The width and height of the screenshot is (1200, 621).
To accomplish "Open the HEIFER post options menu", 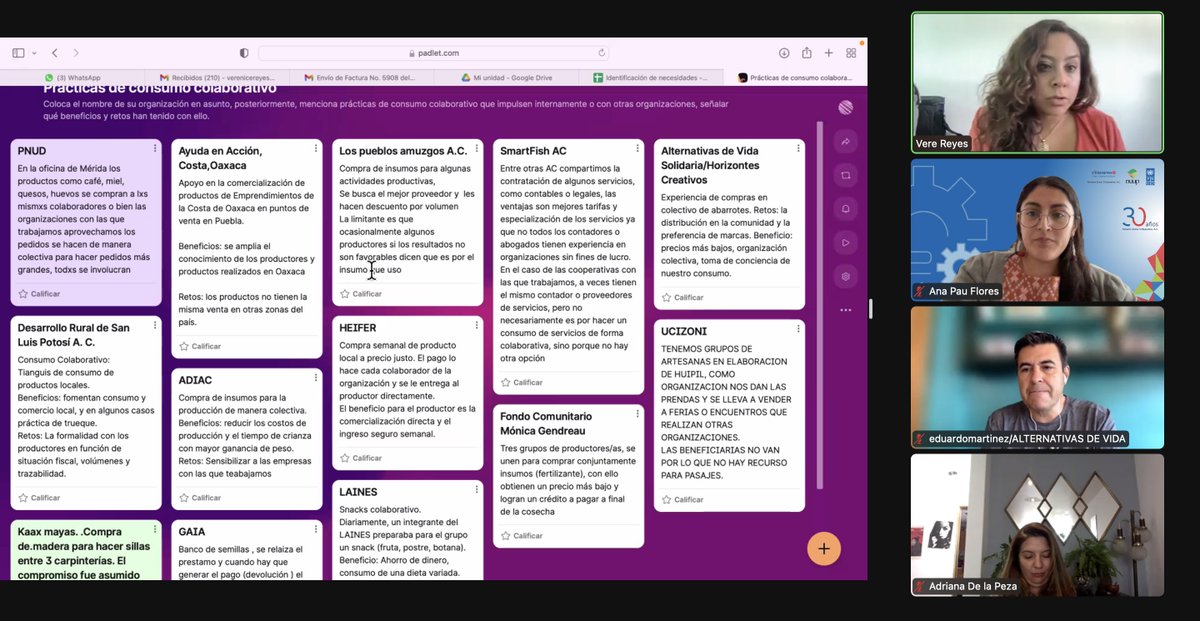I will click(x=476, y=326).
